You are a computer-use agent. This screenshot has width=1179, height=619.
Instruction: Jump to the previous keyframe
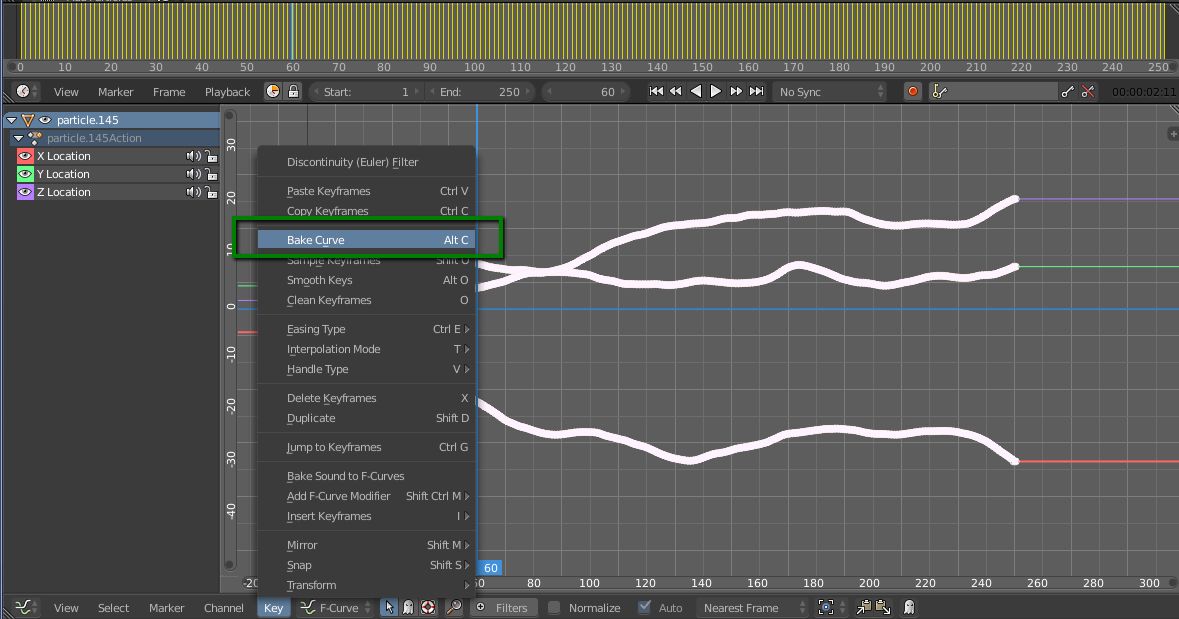(675, 92)
